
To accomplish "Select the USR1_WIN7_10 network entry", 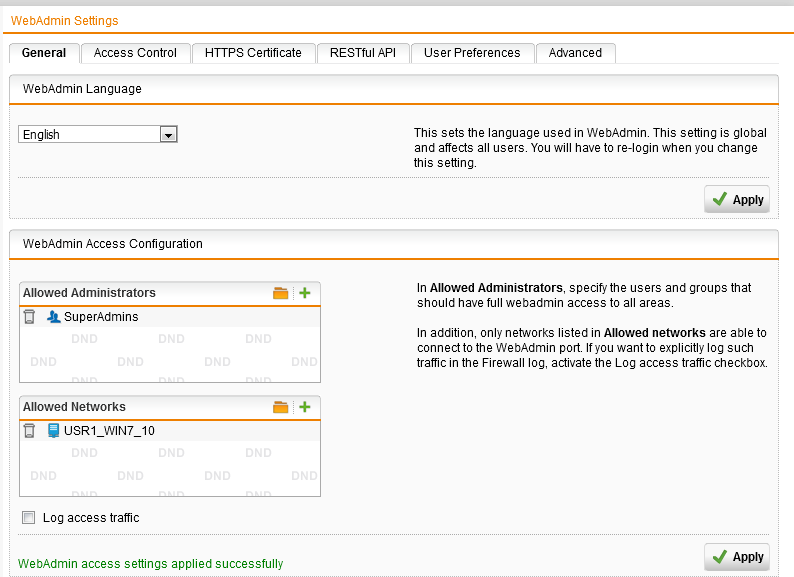I will tap(109, 431).
